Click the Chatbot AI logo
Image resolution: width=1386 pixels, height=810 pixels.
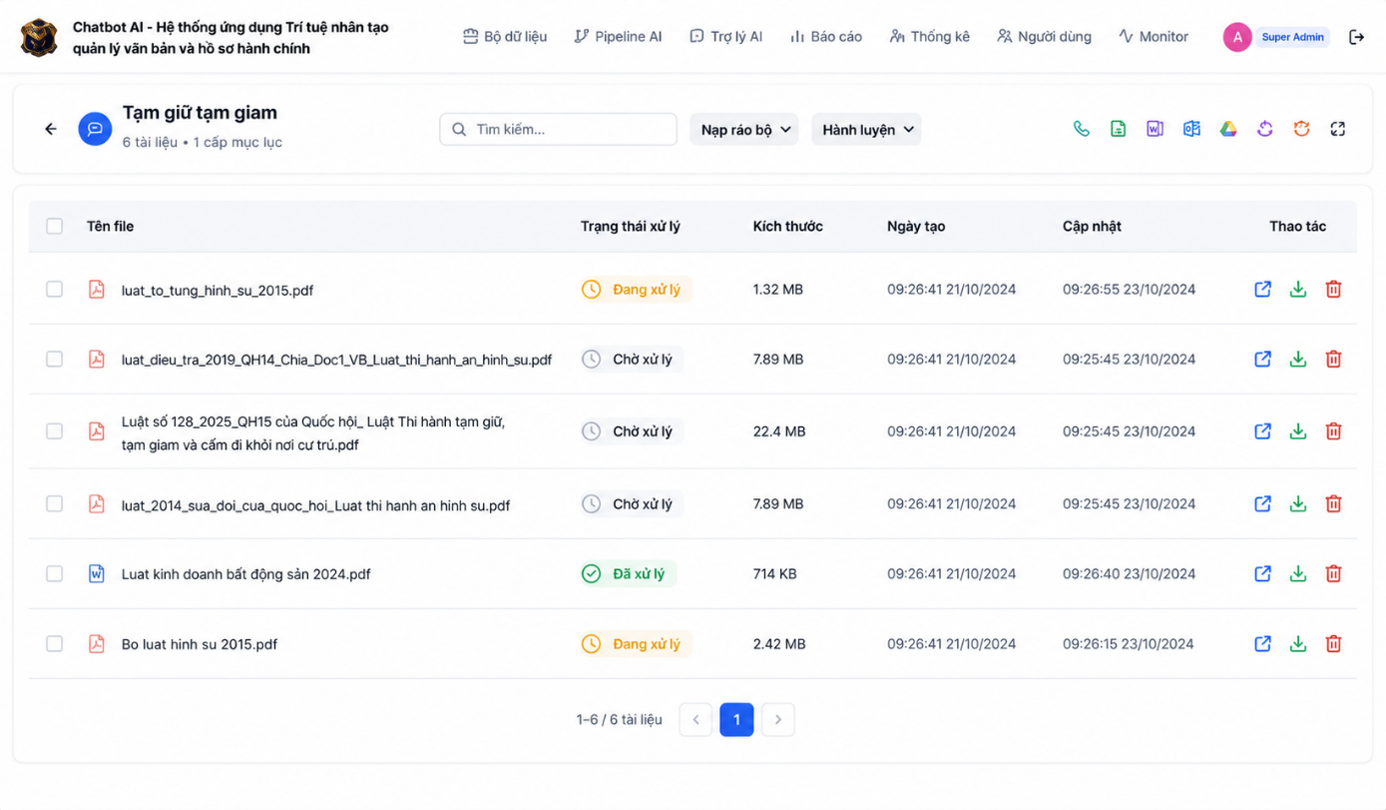[39, 37]
